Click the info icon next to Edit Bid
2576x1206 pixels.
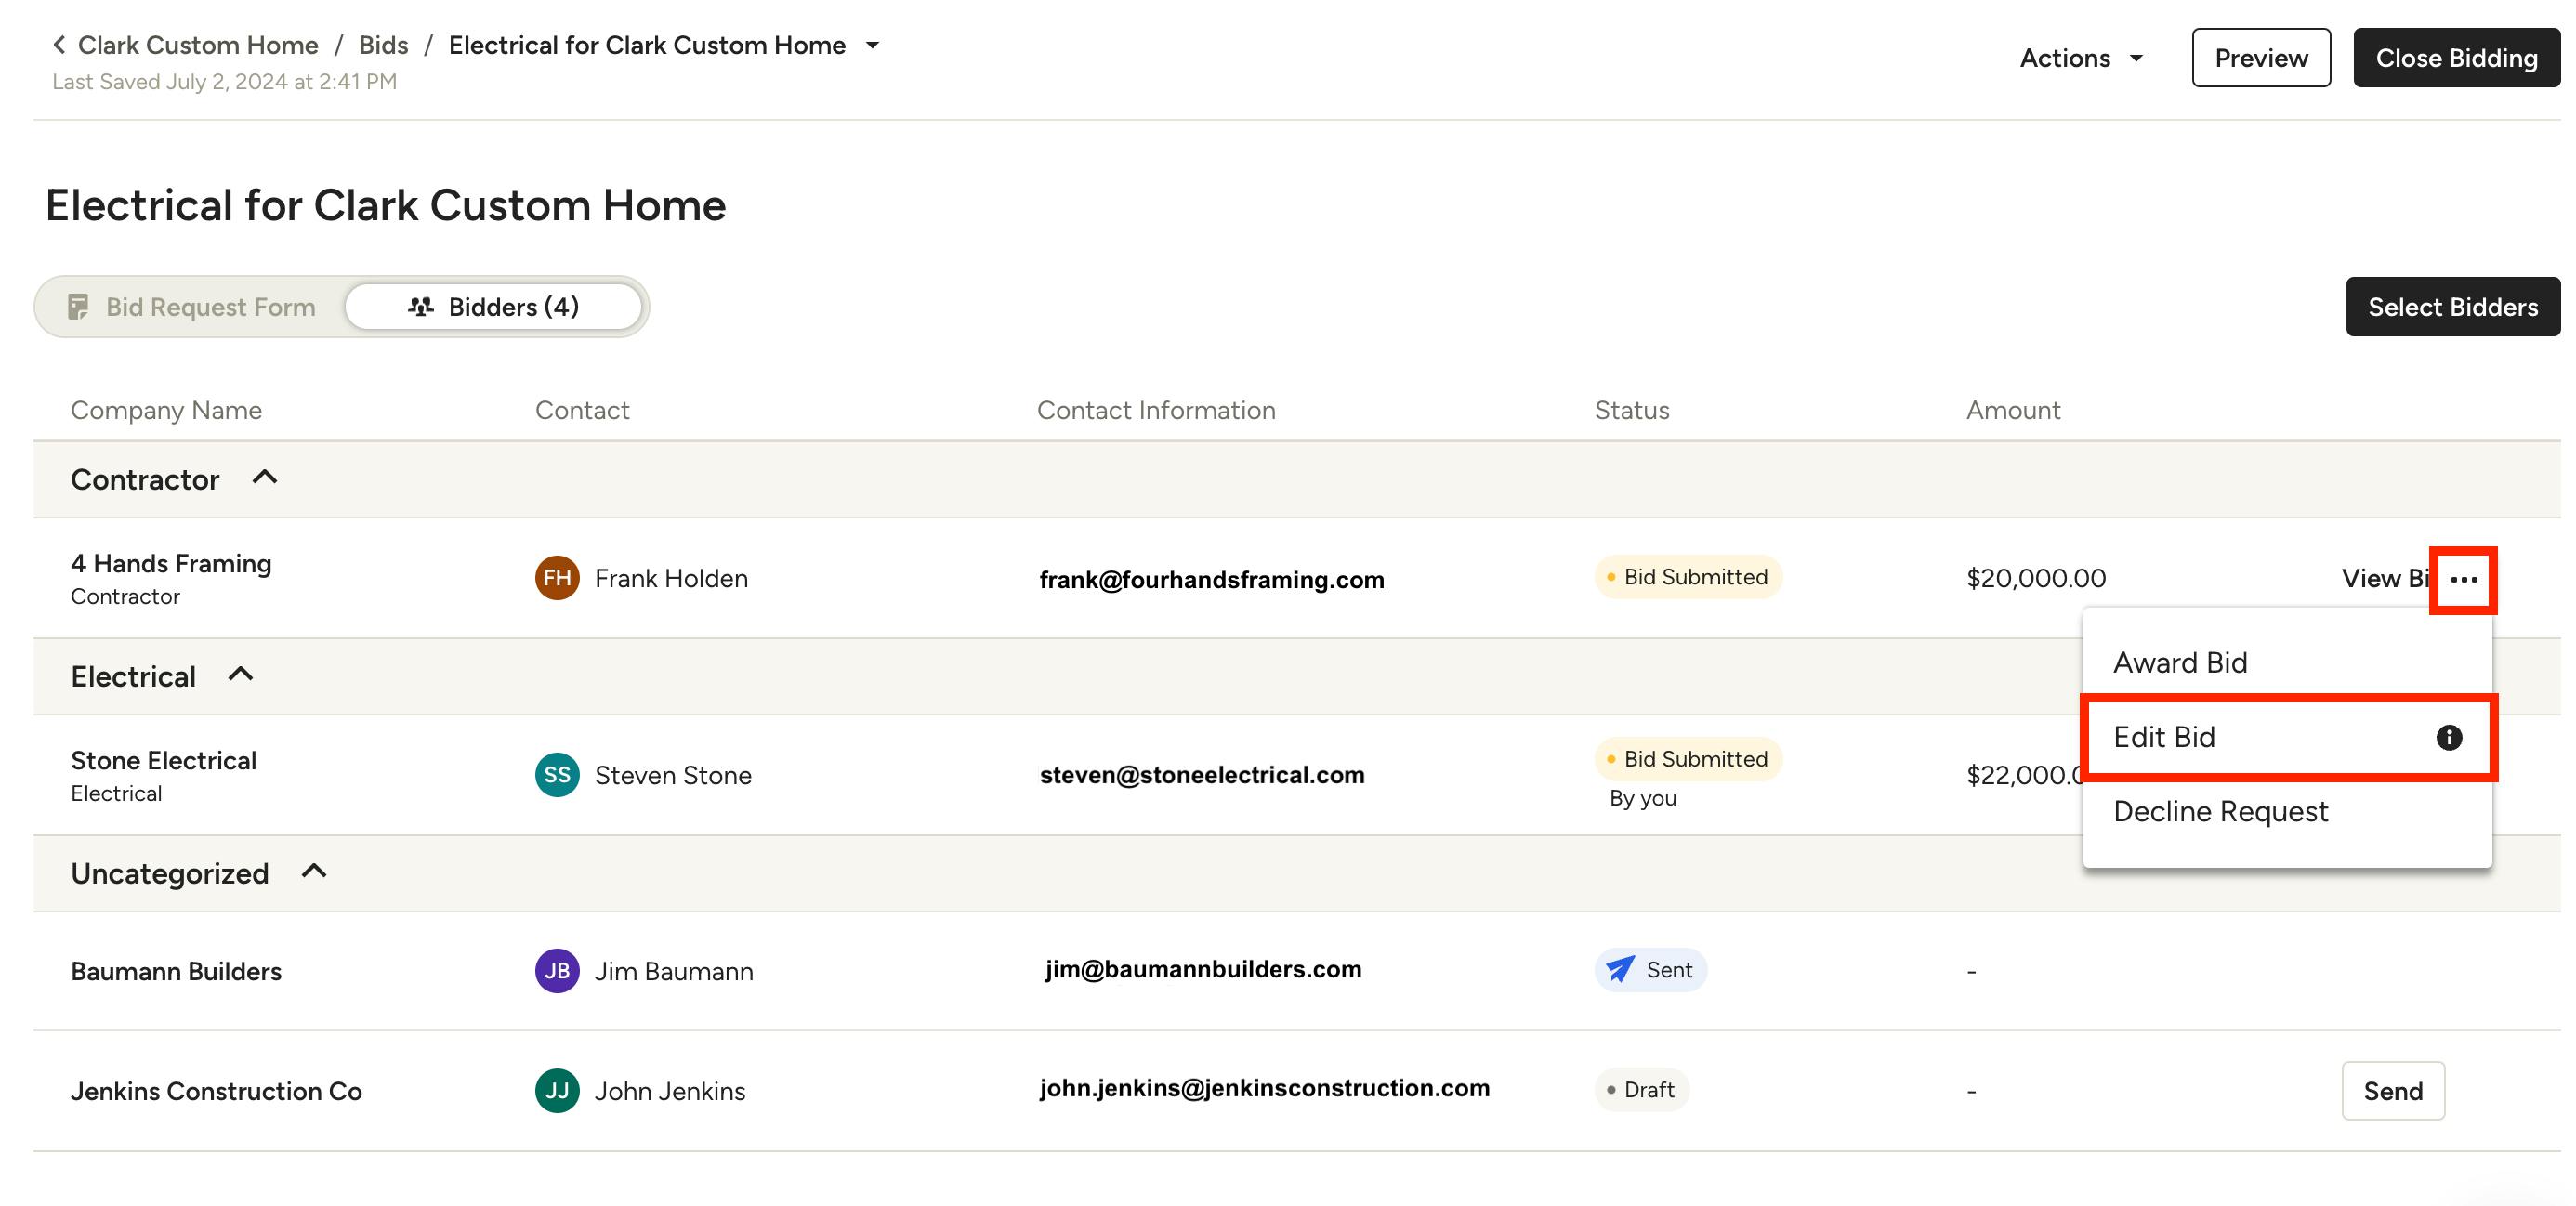pyautogui.click(x=2448, y=737)
